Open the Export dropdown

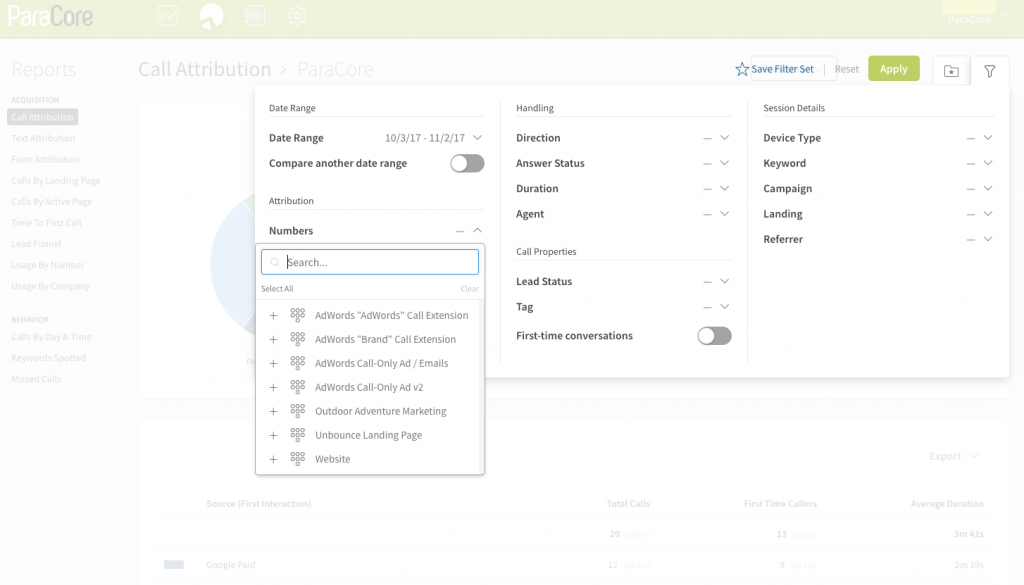tap(953, 456)
